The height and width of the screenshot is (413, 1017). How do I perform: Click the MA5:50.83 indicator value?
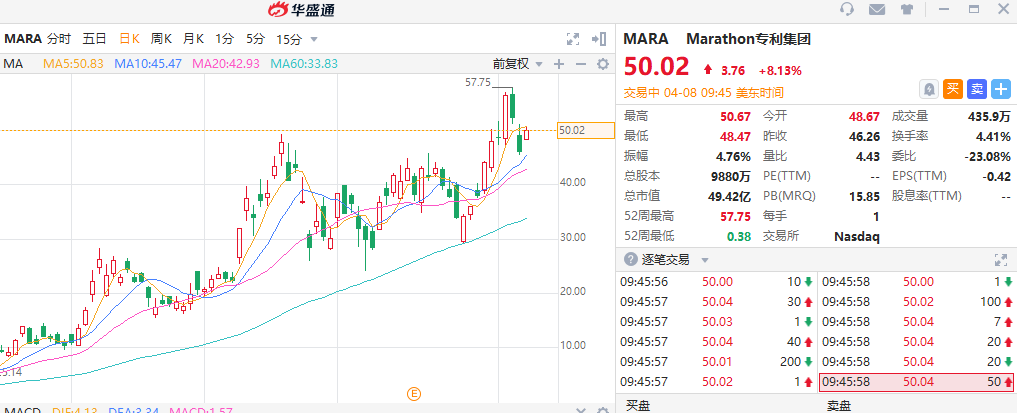(73, 64)
